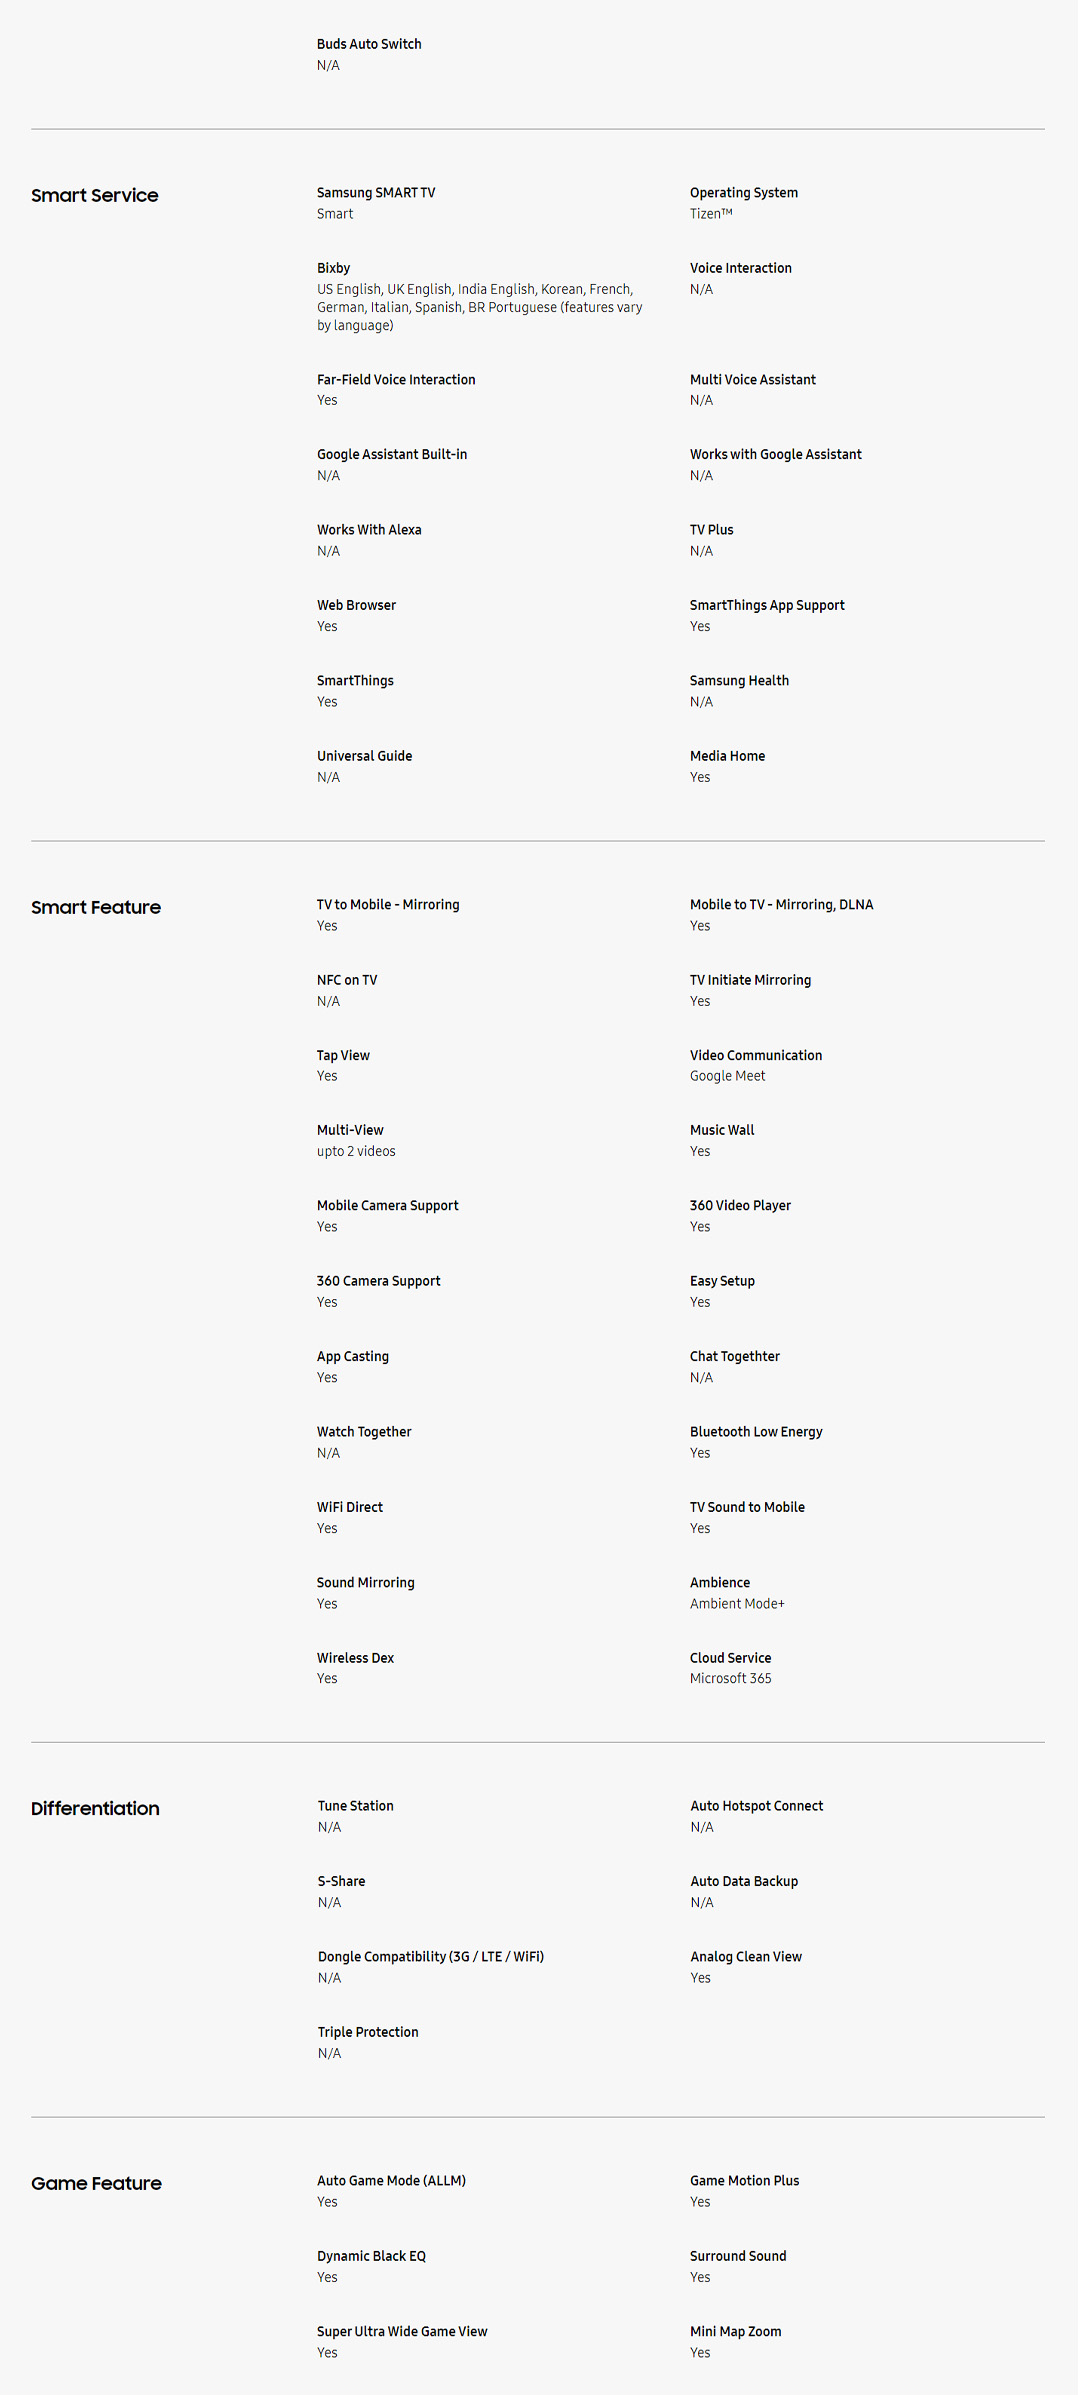
Task: Click the Ambient Mode+ value text
Action: tap(737, 1604)
